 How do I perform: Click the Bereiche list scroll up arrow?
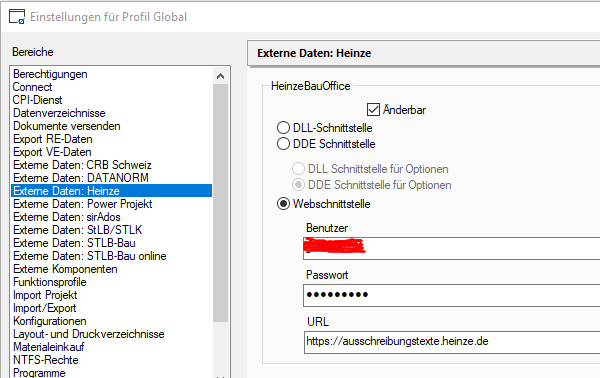tap(220, 76)
